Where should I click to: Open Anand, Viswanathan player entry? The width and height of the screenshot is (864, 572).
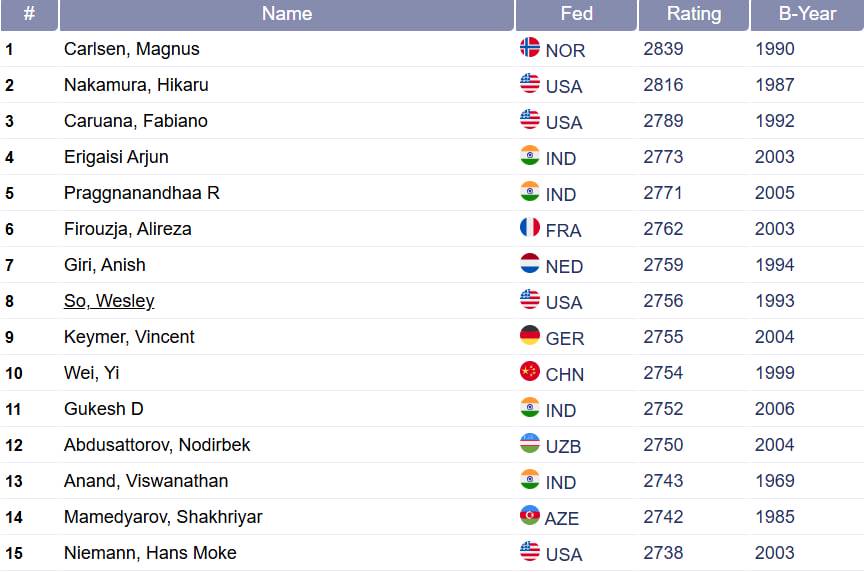[146, 481]
